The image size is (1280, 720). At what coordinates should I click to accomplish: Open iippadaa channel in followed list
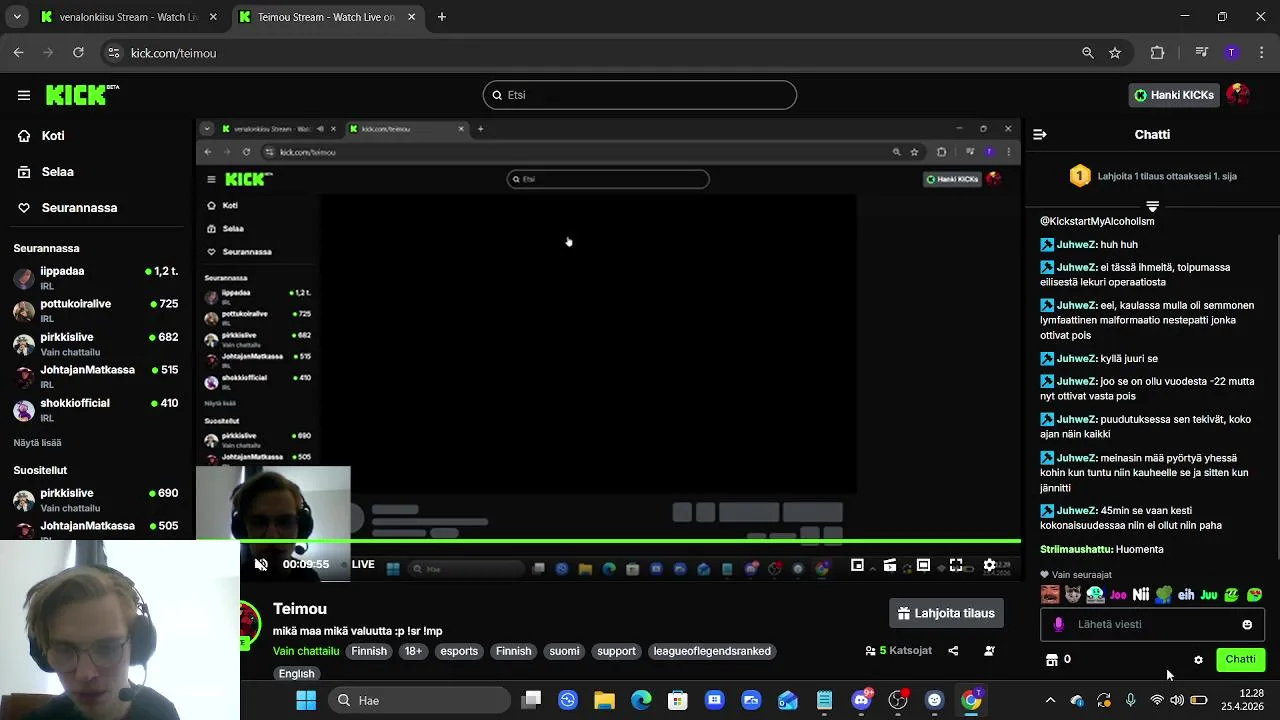pyautogui.click(x=95, y=278)
